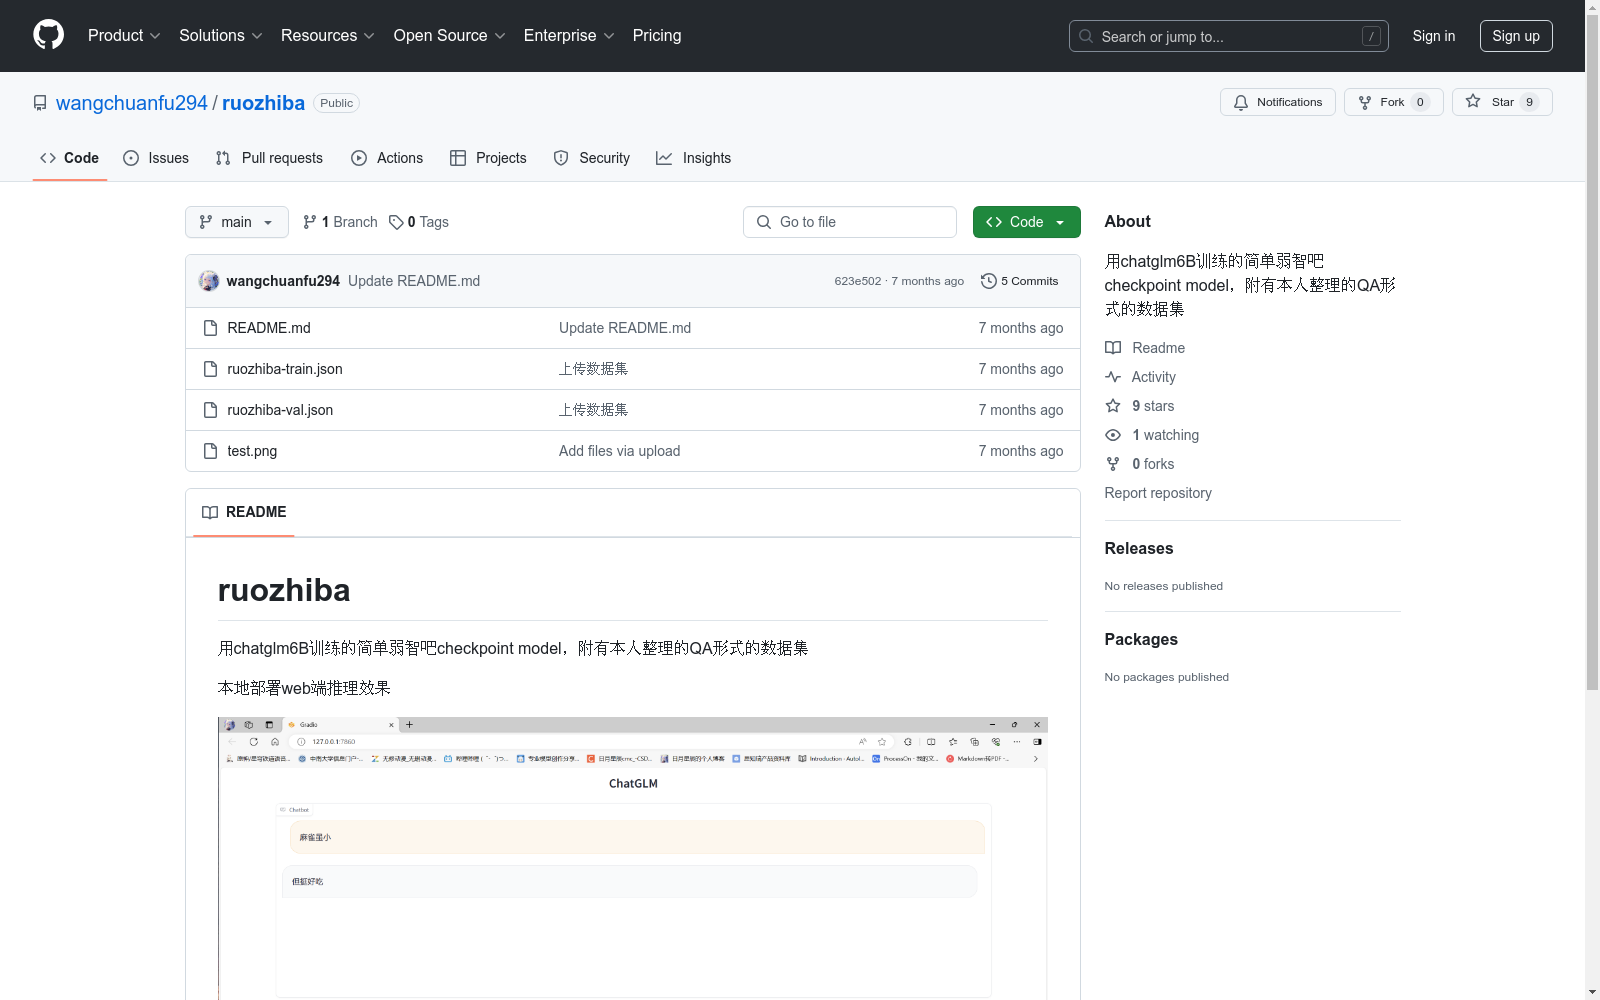Open the main branch selector dropdown
Image resolution: width=1600 pixels, height=1000 pixels.
pyautogui.click(x=237, y=222)
